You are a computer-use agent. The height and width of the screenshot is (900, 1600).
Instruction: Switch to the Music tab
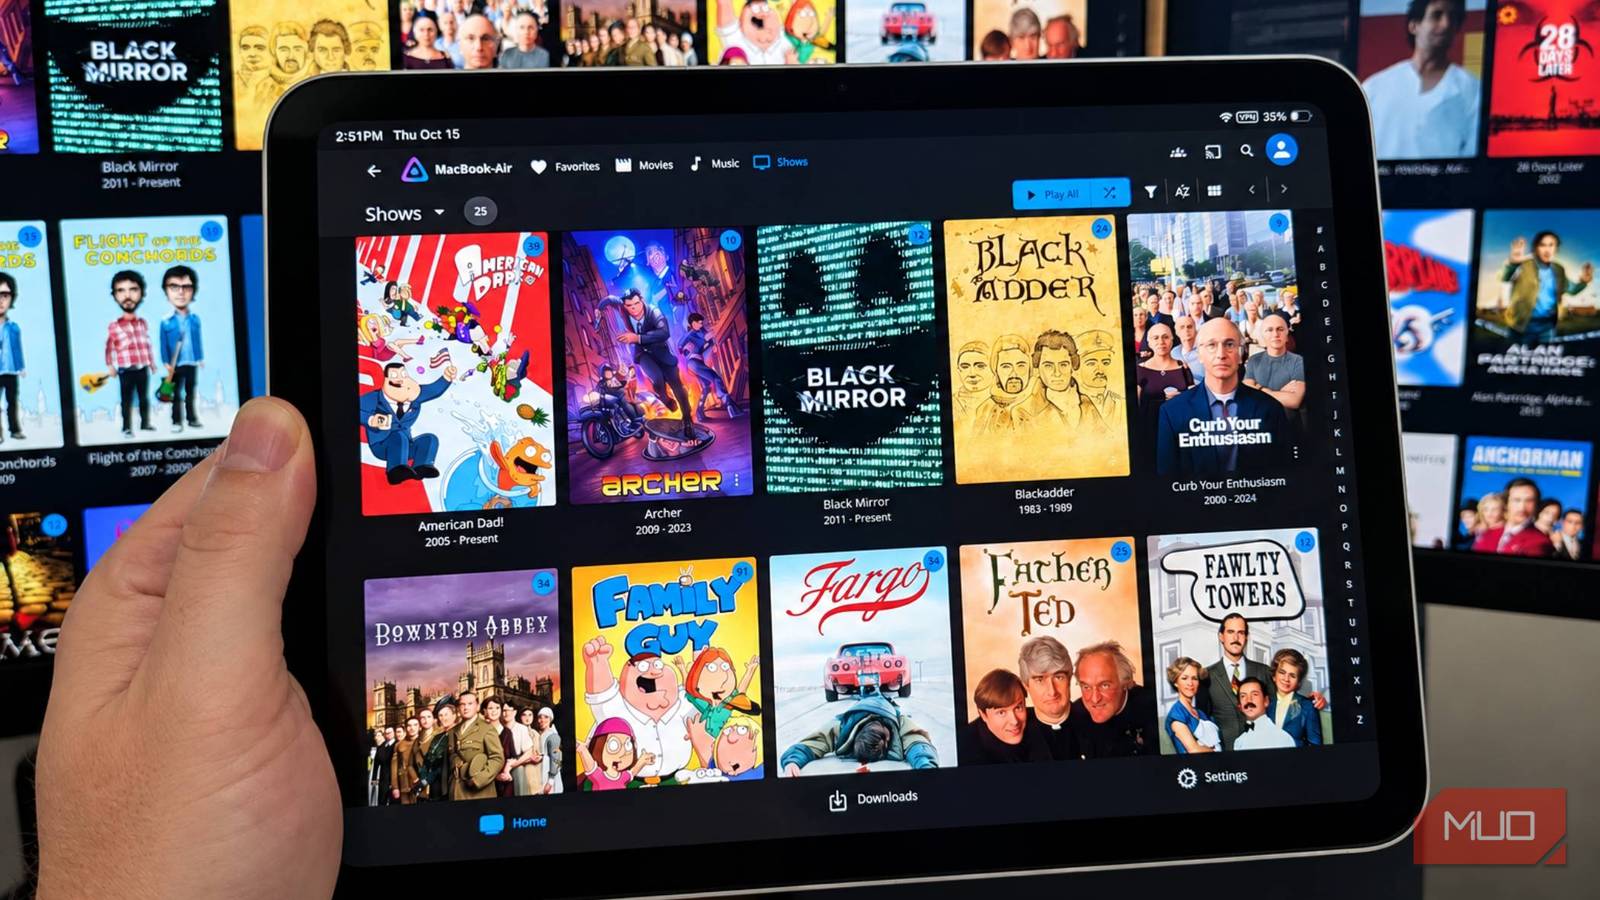tap(715, 163)
